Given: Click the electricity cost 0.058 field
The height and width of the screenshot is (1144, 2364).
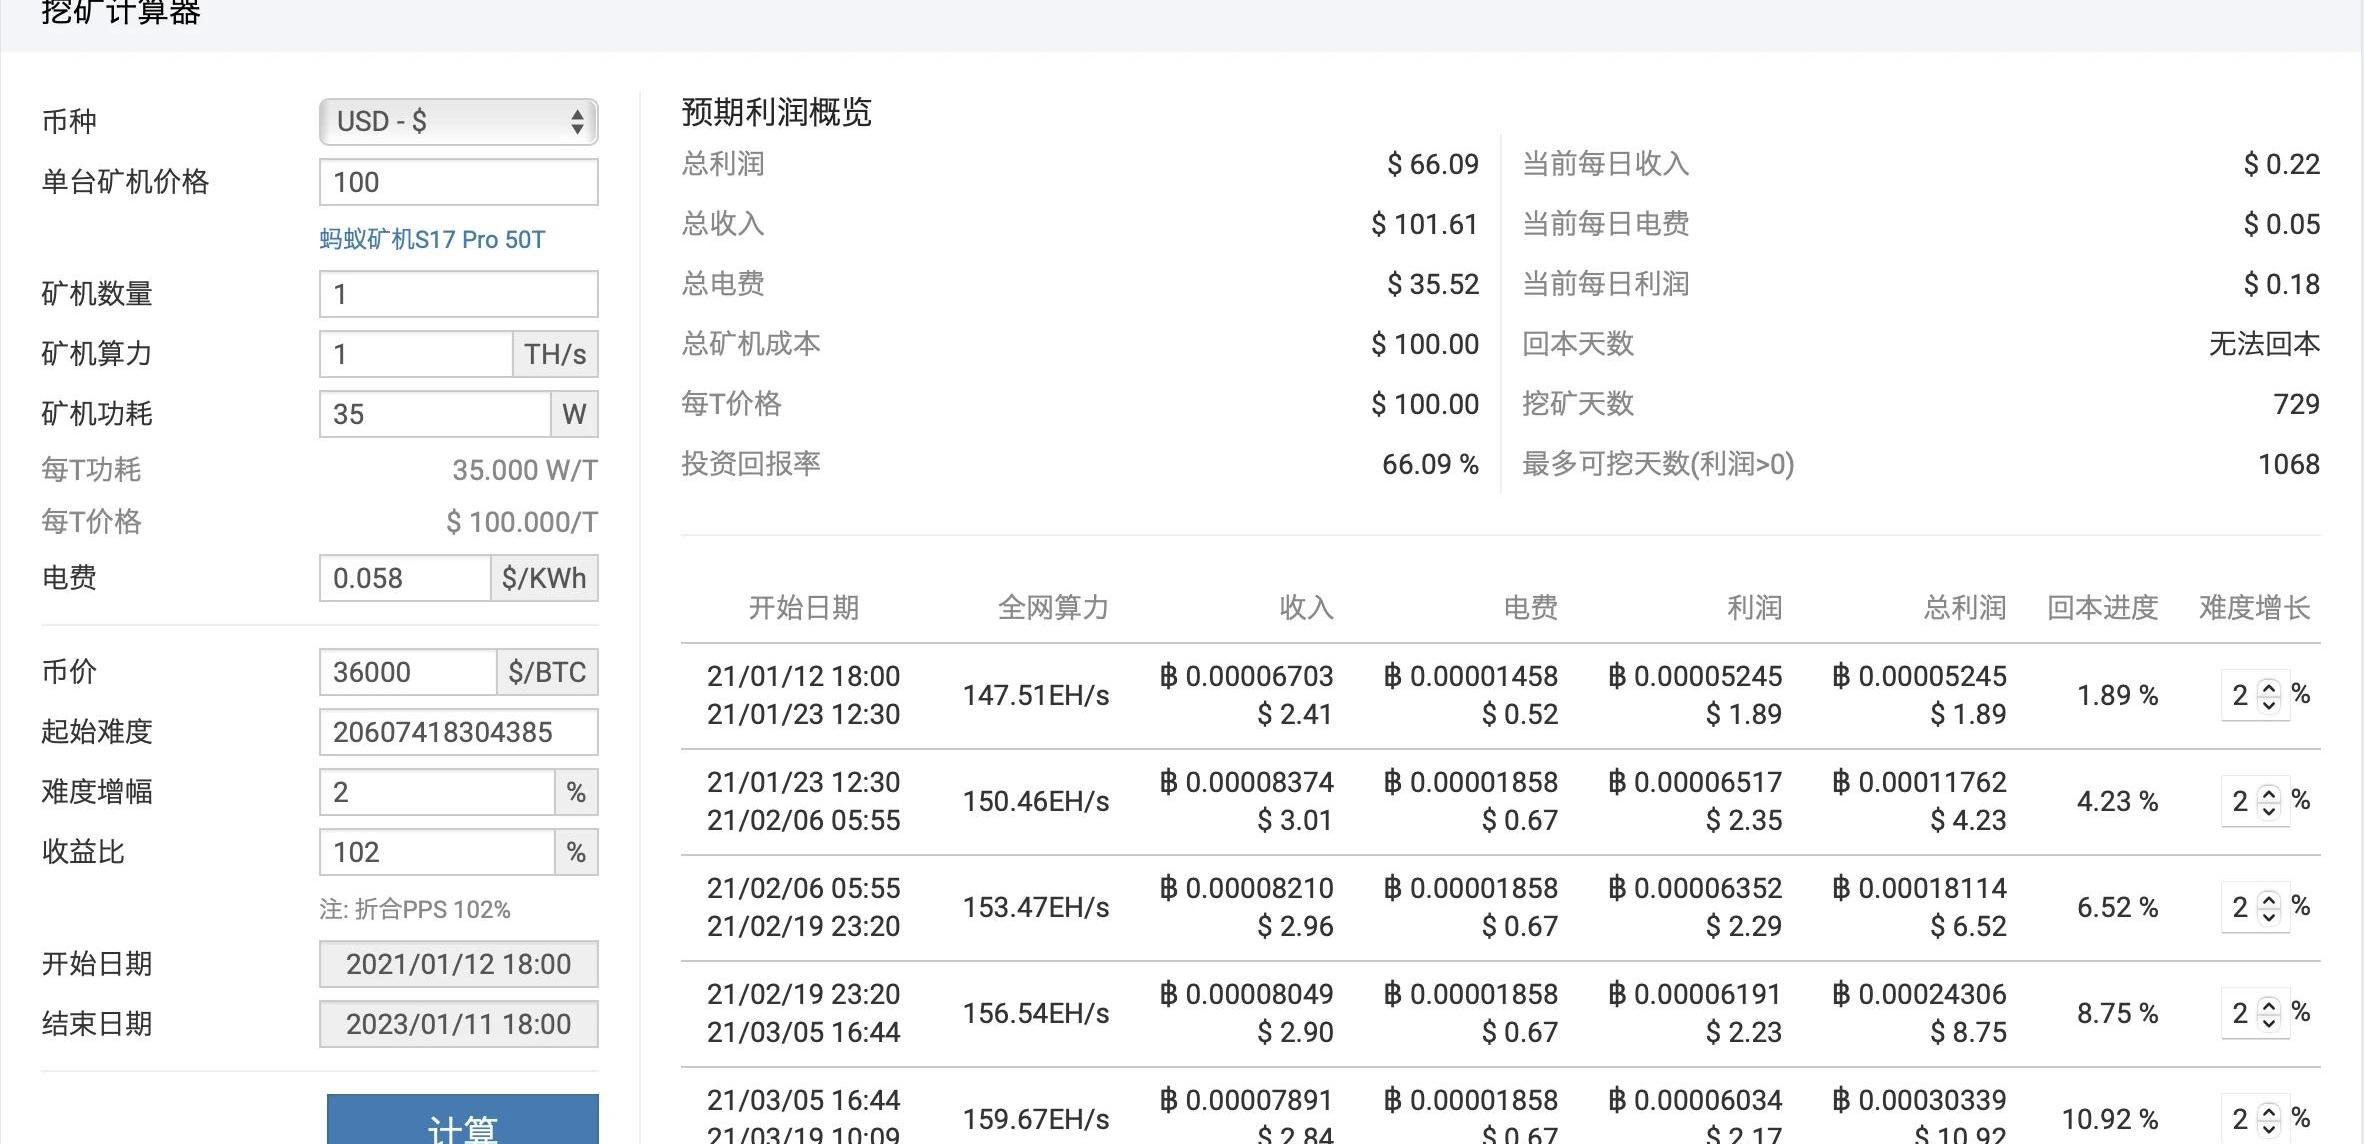Looking at the screenshot, I should coord(404,578).
